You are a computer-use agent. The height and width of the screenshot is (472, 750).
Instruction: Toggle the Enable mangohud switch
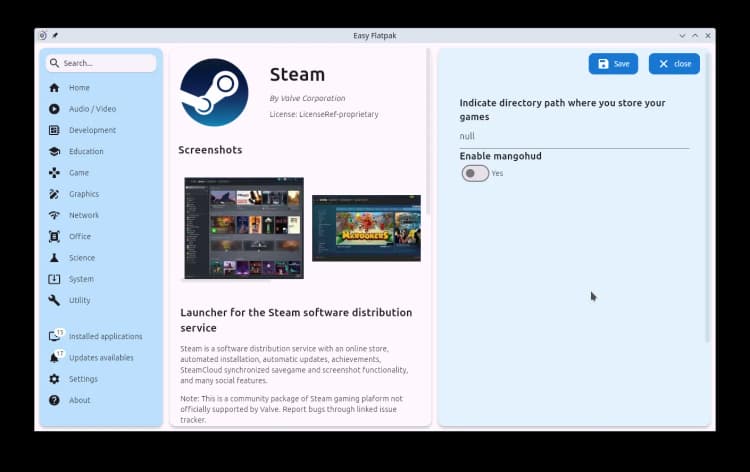tap(475, 173)
